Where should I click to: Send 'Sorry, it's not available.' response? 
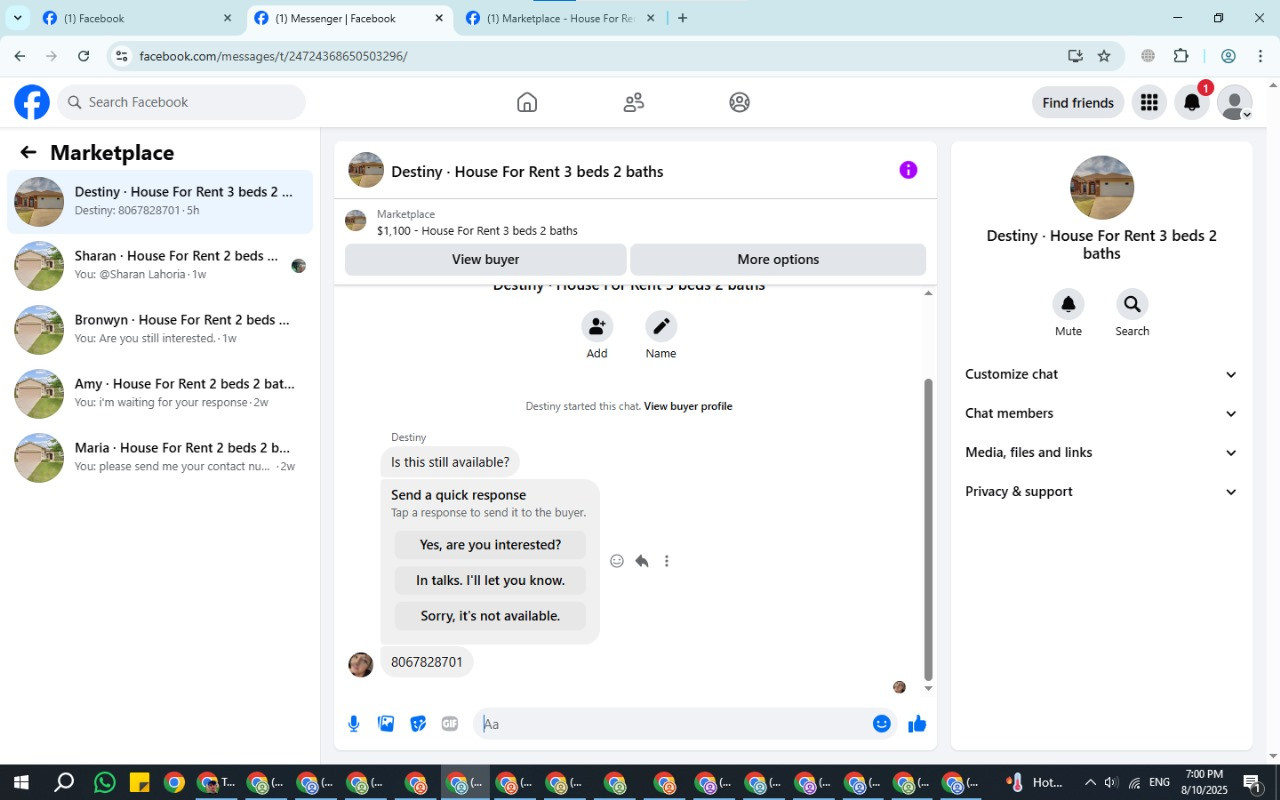pyautogui.click(x=490, y=616)
